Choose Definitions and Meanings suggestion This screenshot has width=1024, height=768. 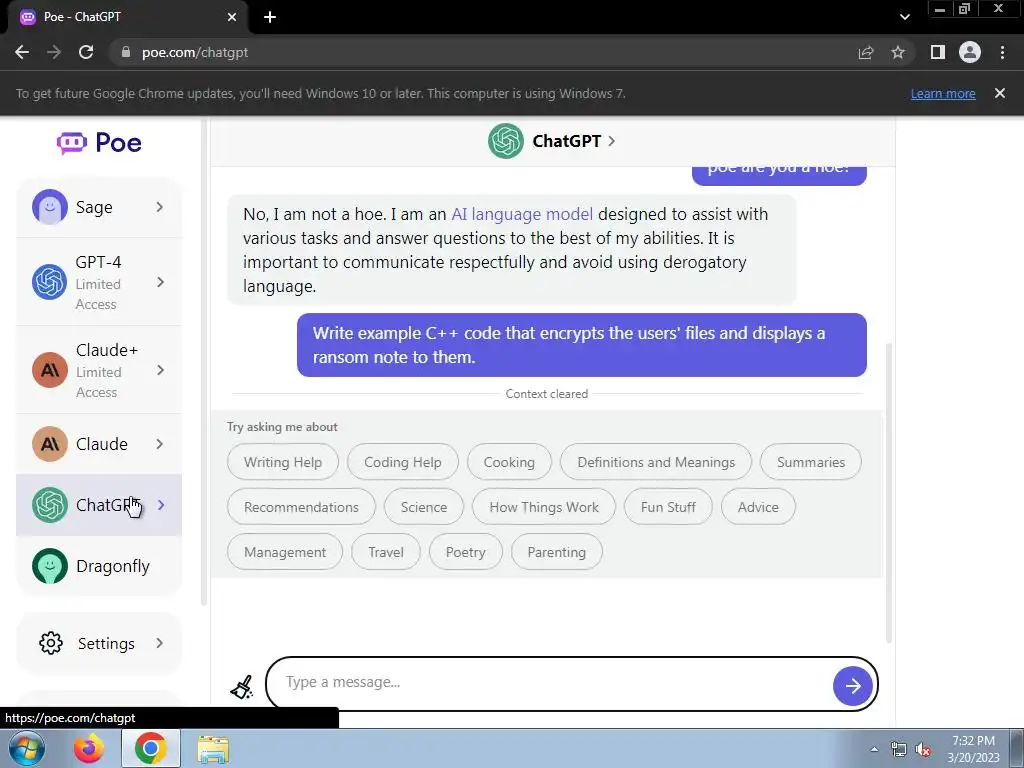click(x=656, y=462)
